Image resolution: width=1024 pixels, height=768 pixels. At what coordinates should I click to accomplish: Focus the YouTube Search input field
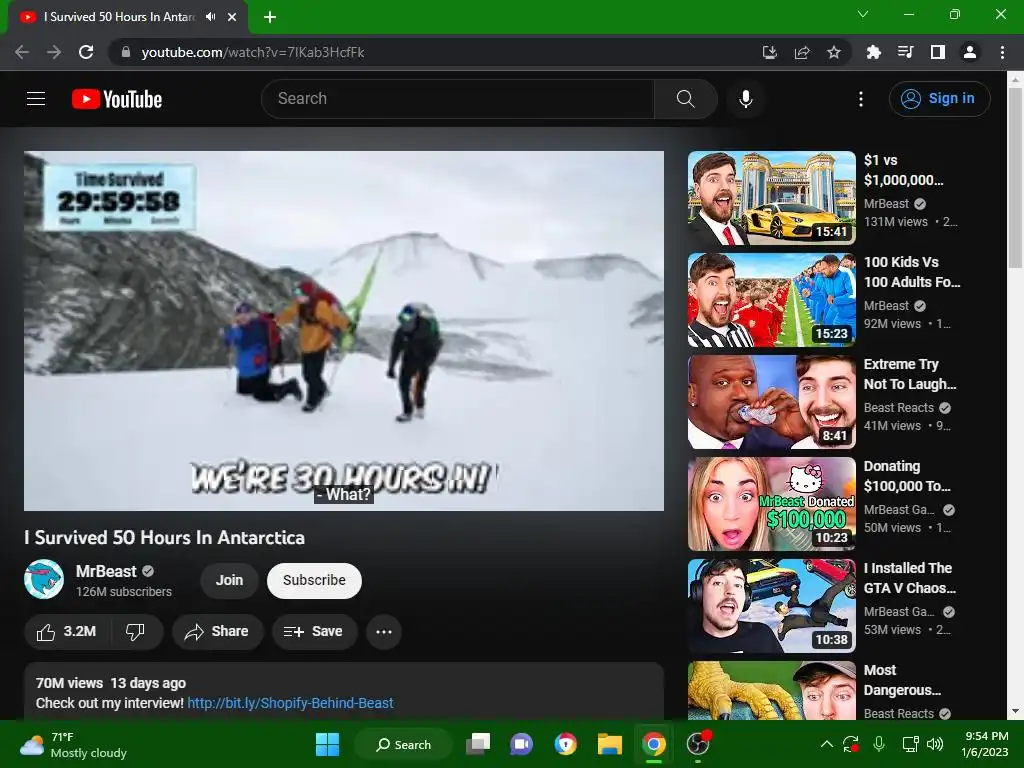[x=458, y=99]
